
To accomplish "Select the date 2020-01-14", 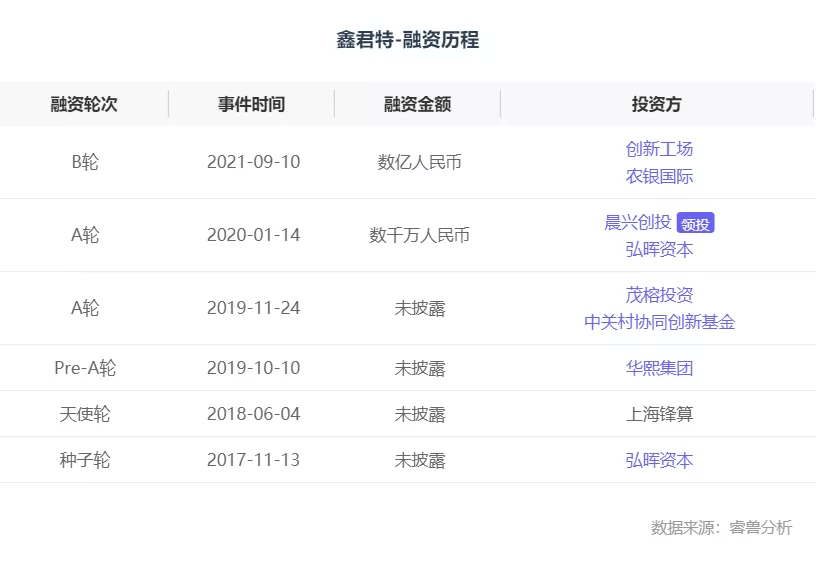I will coord(253,235).
